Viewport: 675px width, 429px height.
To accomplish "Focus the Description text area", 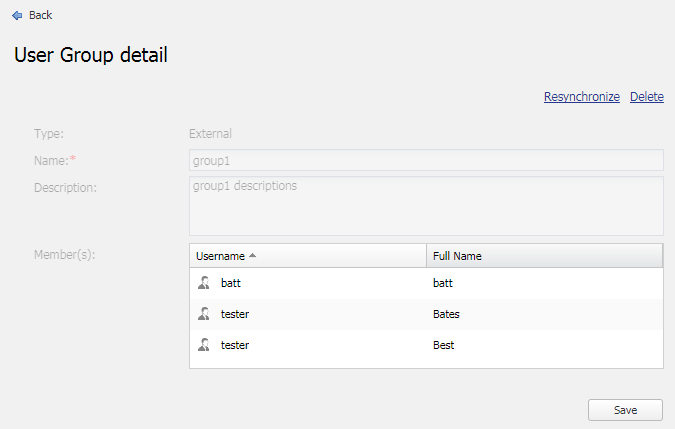I will 425,206.
